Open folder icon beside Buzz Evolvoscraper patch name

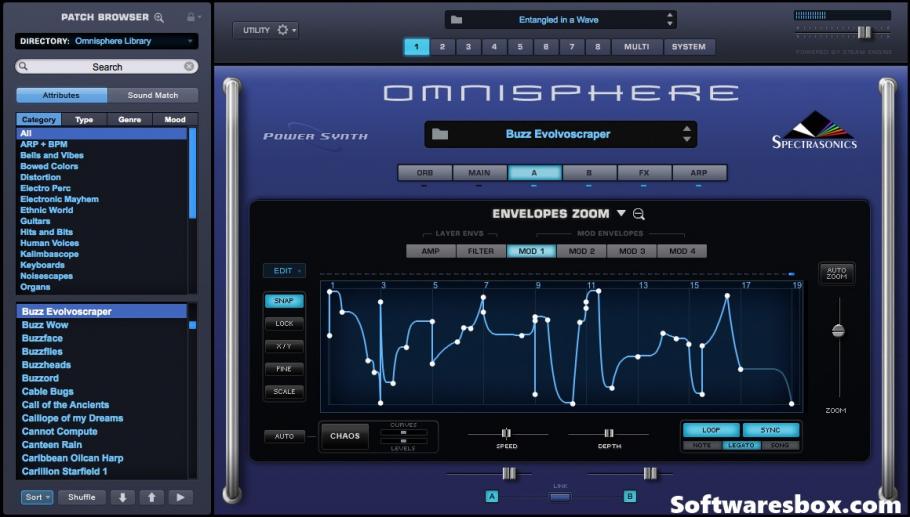click(440, 134)
